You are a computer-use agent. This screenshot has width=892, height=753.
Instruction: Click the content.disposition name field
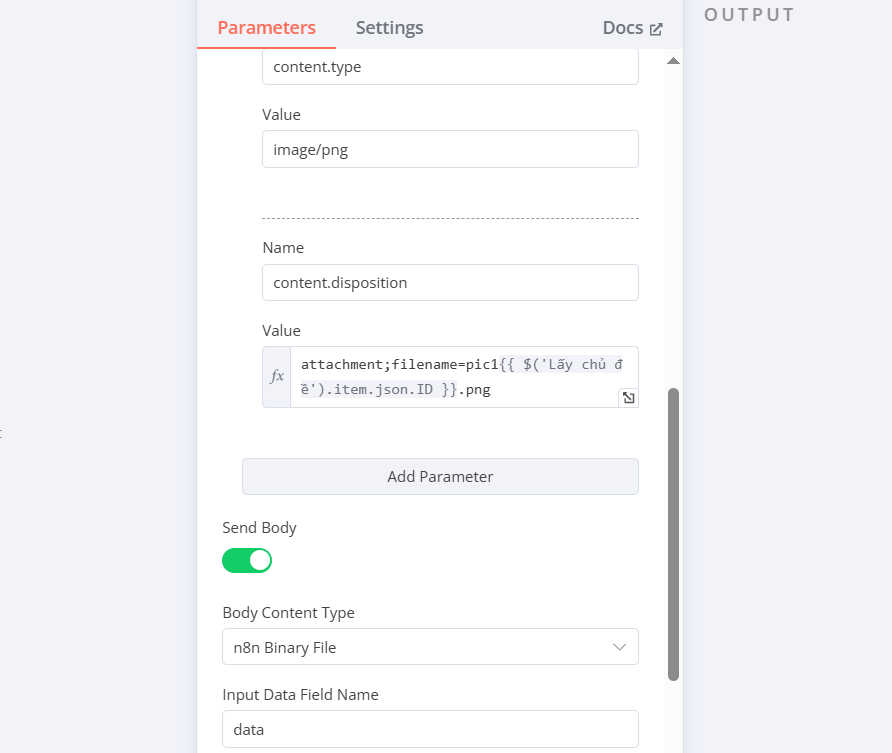click(450, 283)
